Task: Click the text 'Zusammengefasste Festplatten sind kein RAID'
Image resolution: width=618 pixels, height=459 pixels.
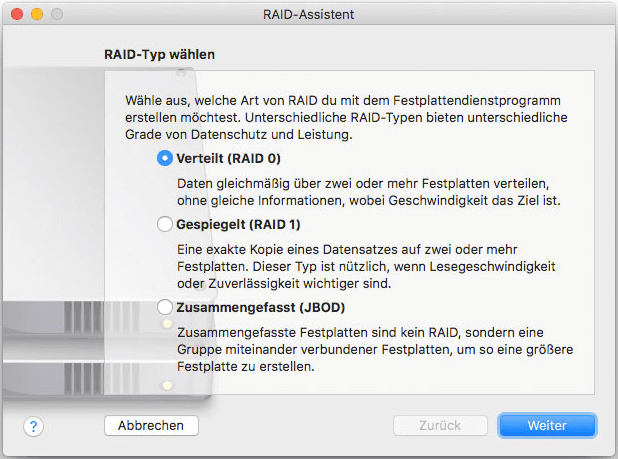Action: coord(318,333)
